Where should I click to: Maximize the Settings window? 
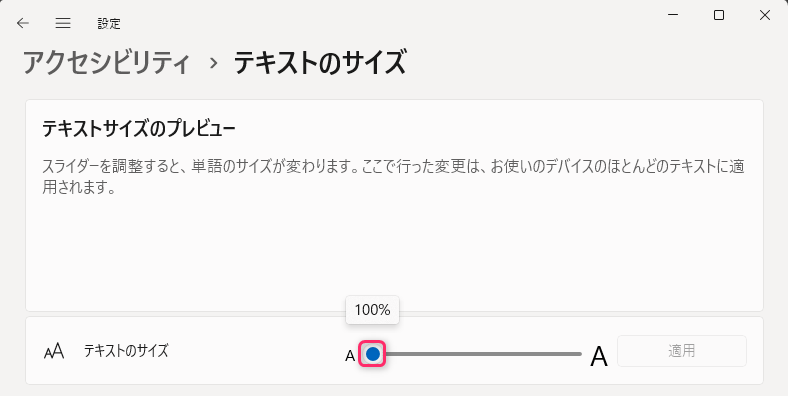[719, 15]
